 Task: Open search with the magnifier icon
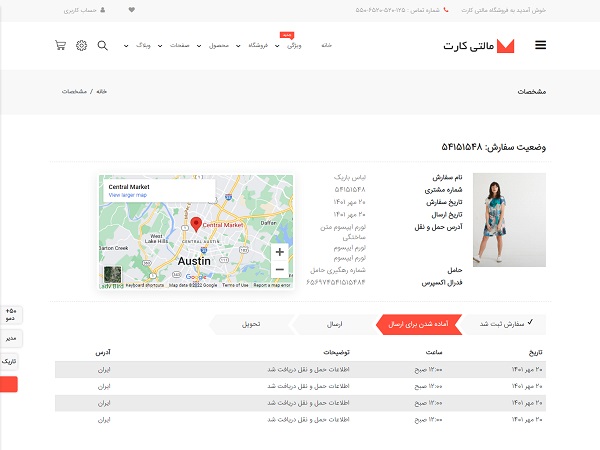click(x=102, y=46)
